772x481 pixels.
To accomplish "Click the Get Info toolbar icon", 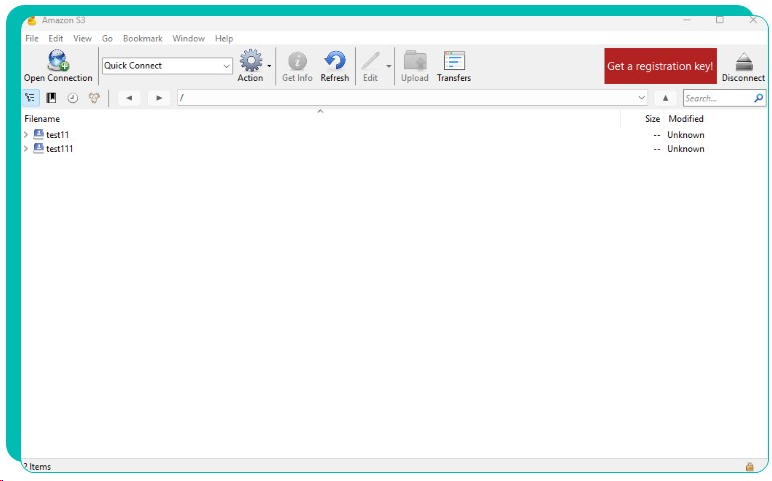I will (x=297, y=61).
